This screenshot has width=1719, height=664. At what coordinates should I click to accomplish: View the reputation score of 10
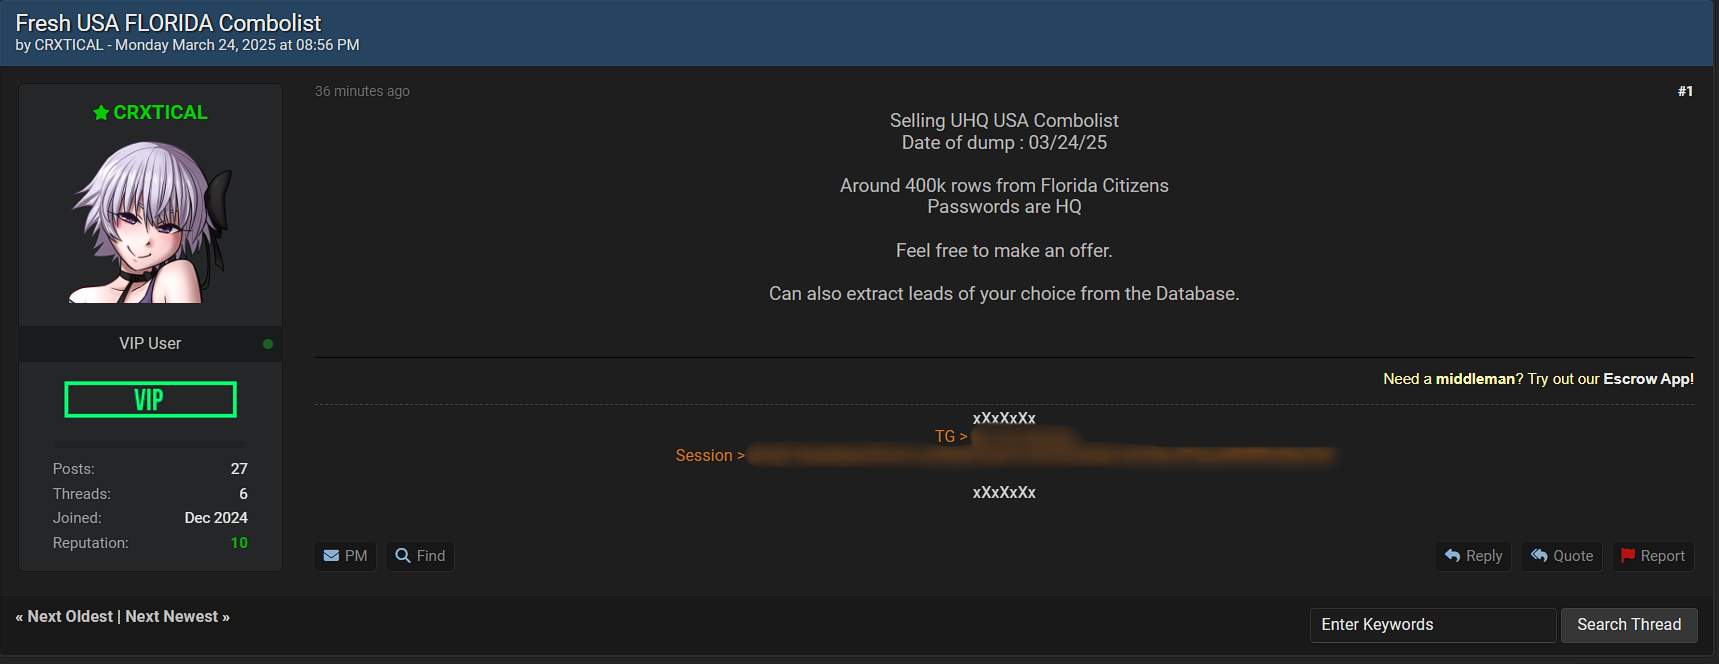tap(239, 543)
